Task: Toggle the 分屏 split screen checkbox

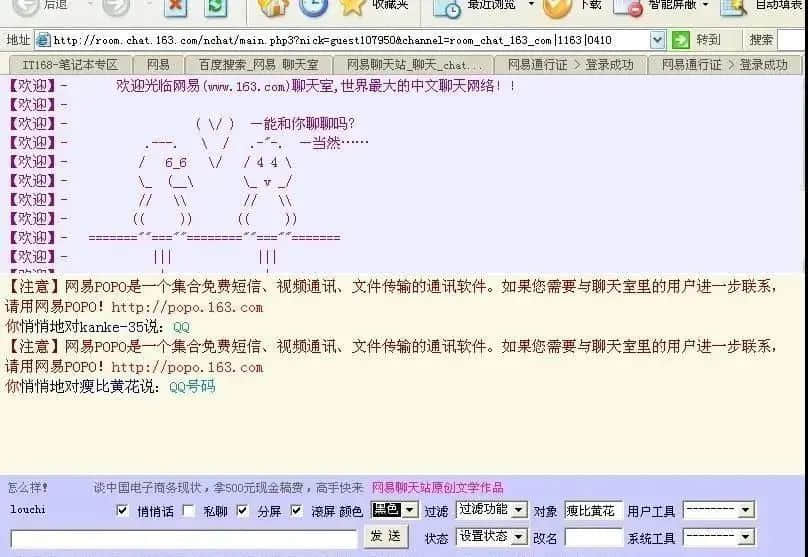Action: 242,511
